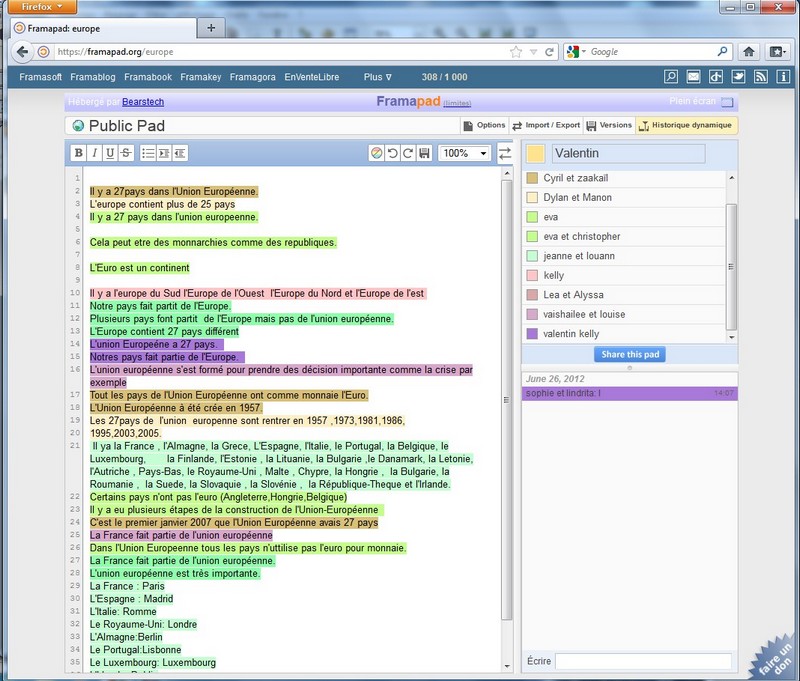
Task: Toggle the side panel with arrows icon
Action: pos(505,153)
